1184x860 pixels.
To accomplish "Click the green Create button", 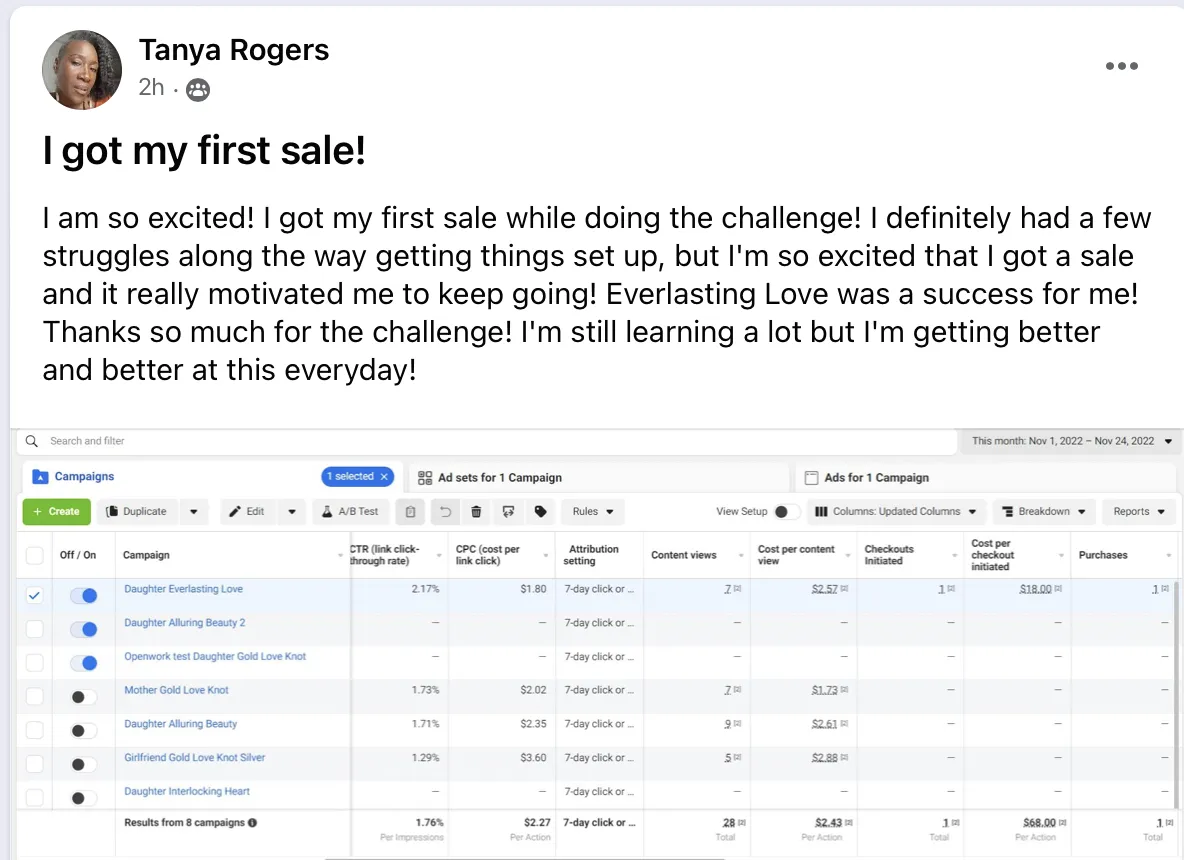I will 57,512.
